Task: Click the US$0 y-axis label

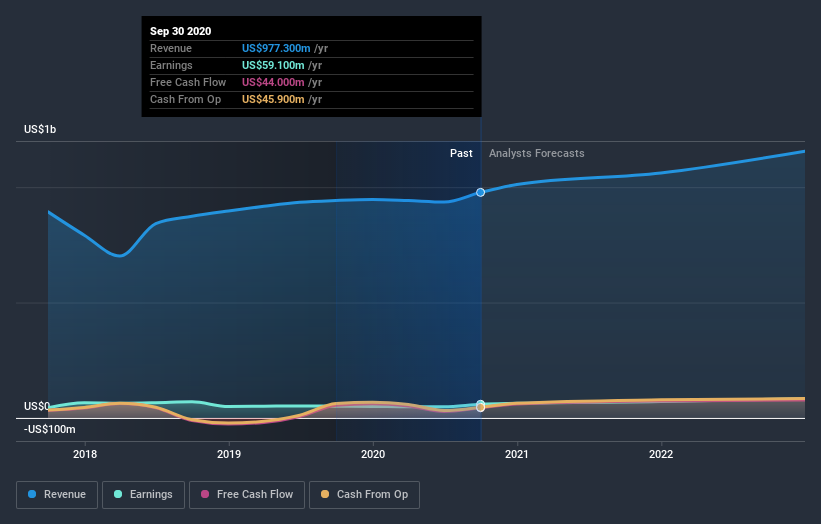Action: tap(37, 406)
